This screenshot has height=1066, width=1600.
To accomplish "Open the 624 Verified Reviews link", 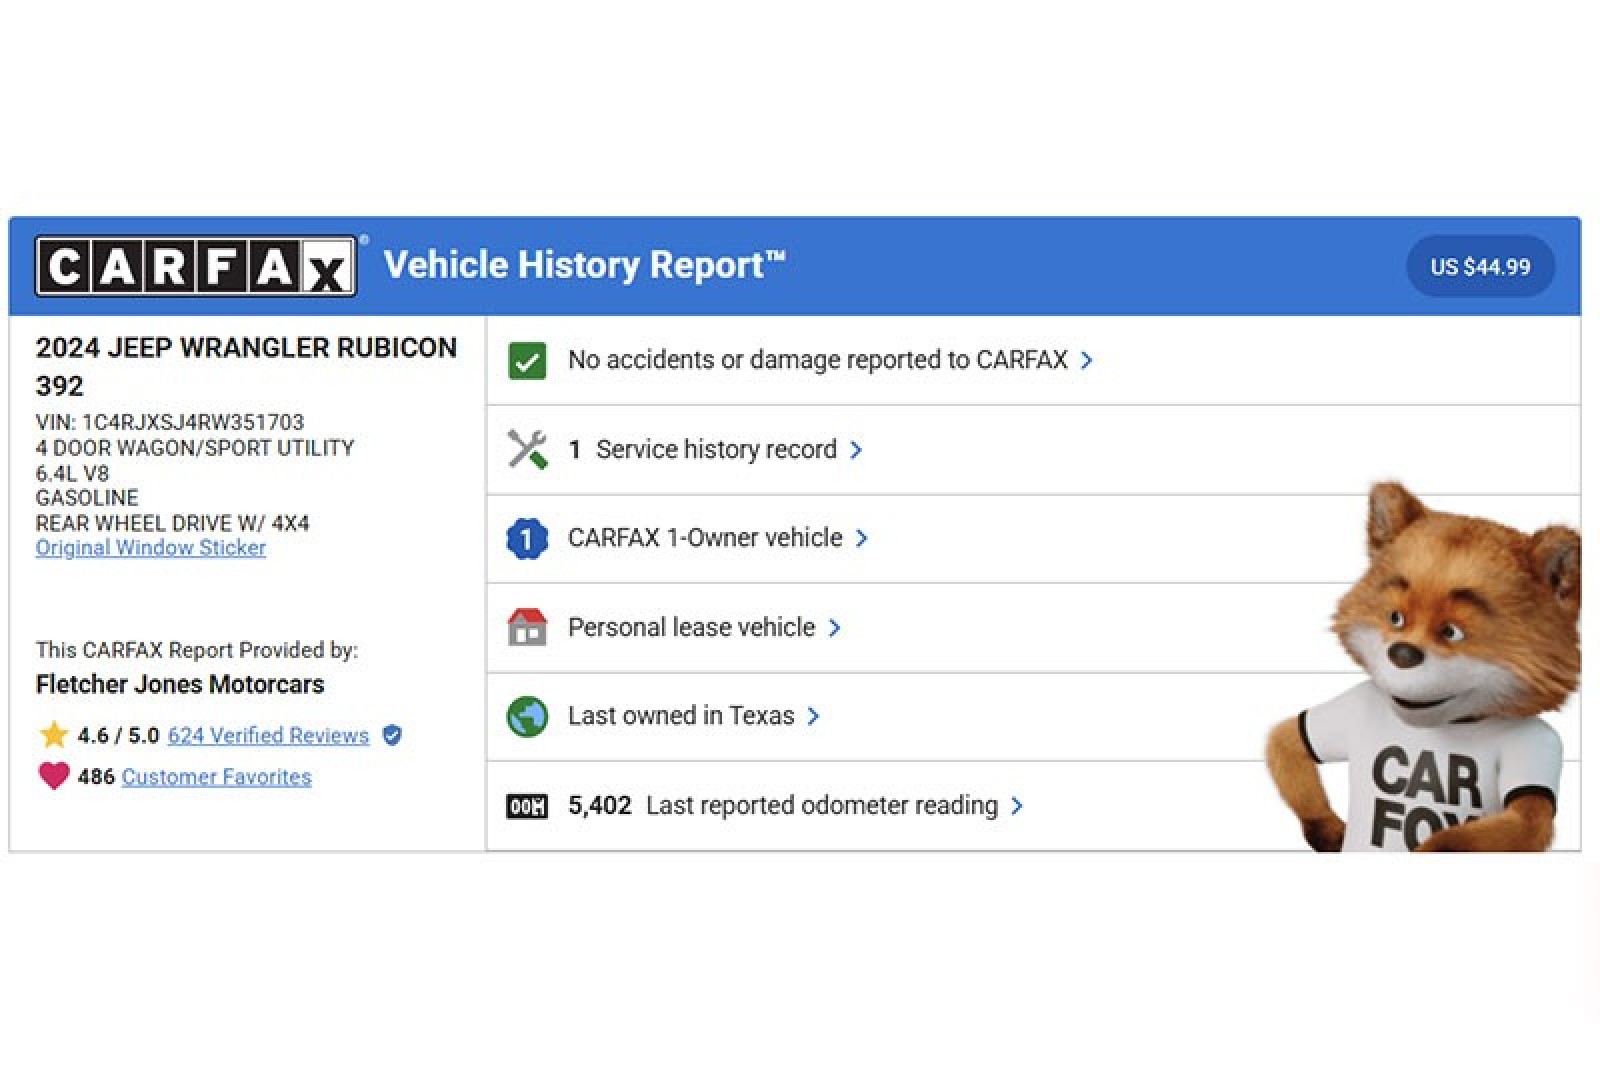I will click(268, 735).
